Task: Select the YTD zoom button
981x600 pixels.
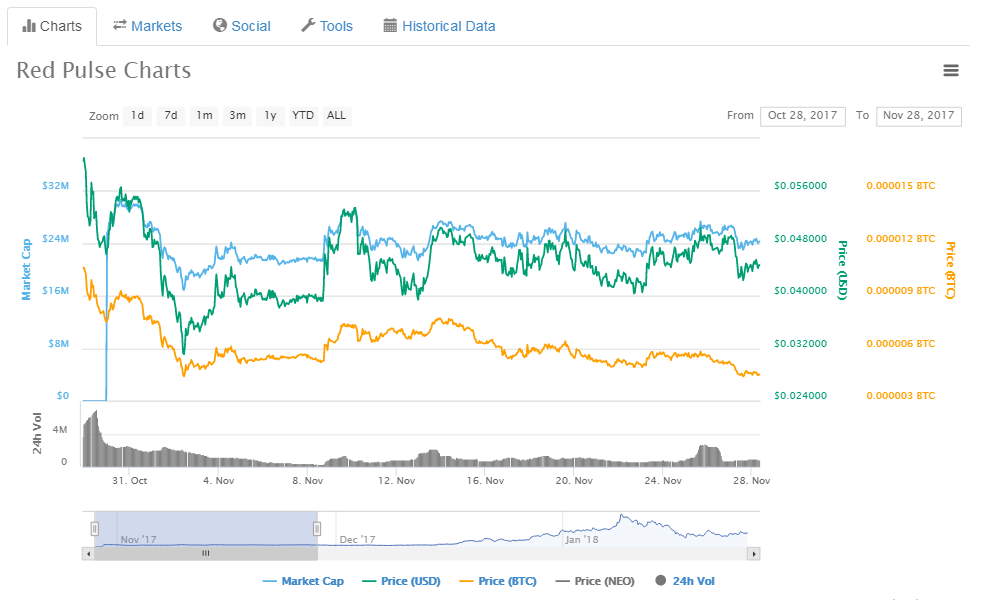Action: (x=303, y=115)
